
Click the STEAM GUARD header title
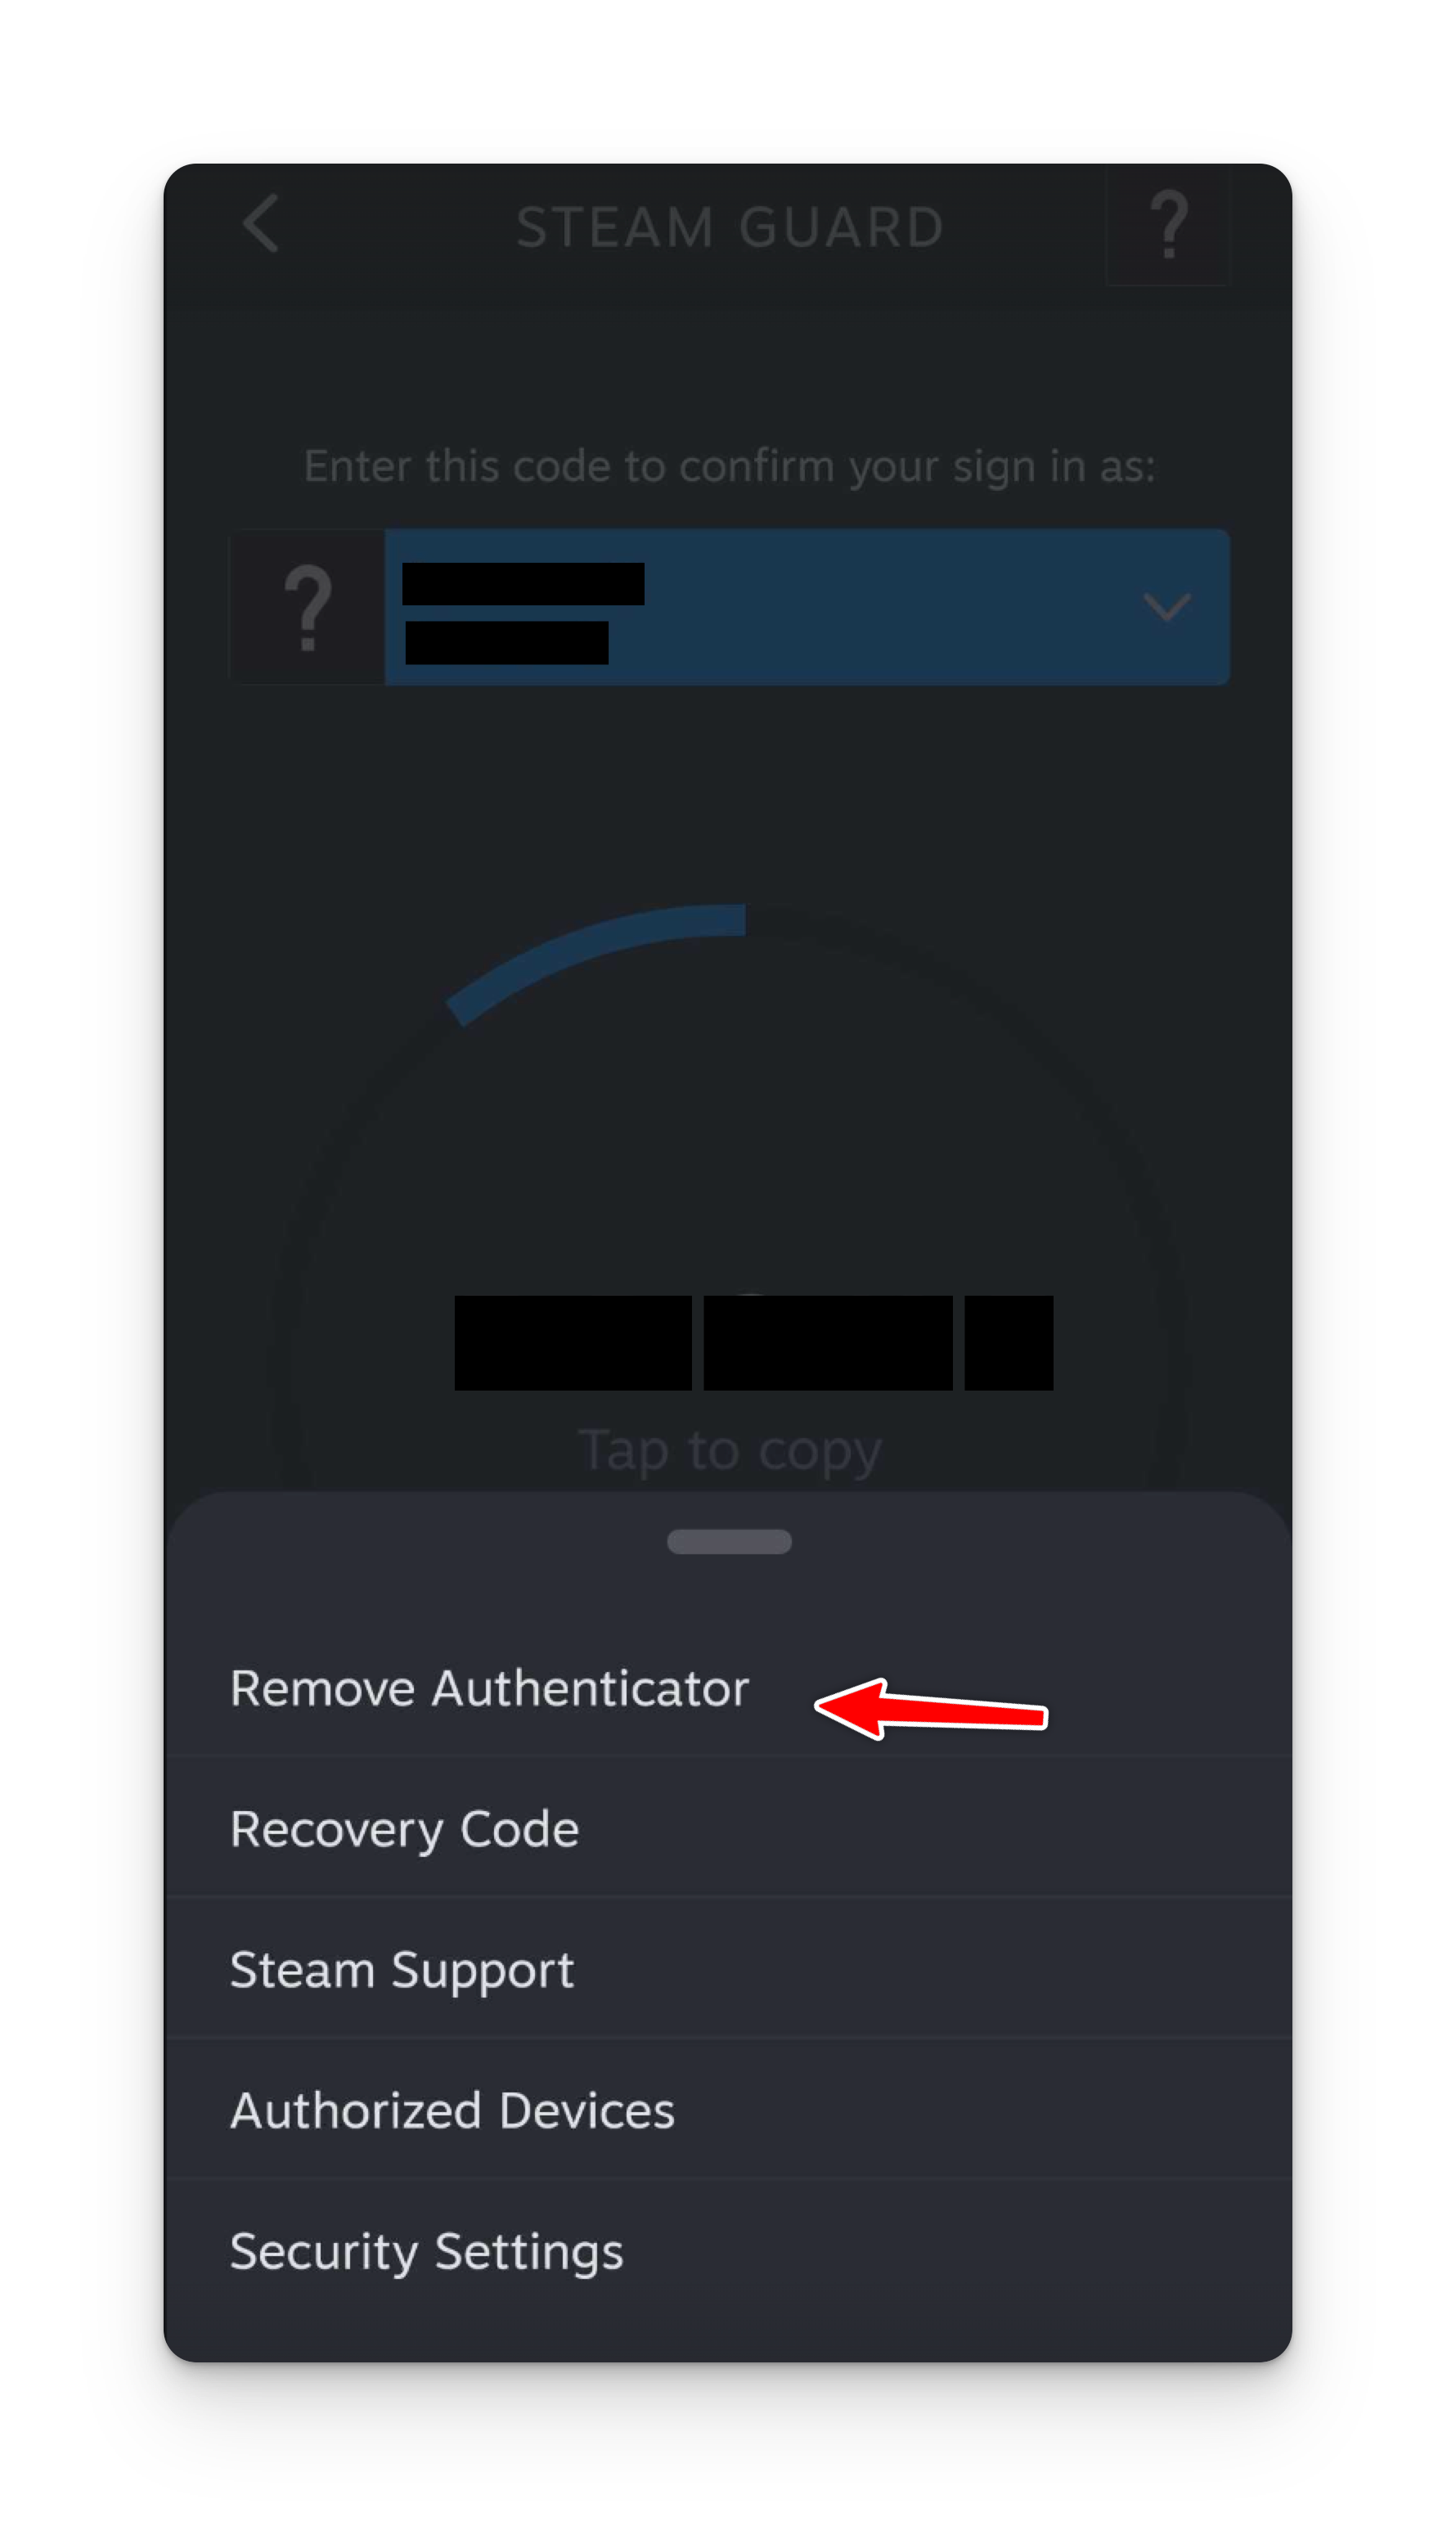730,227
